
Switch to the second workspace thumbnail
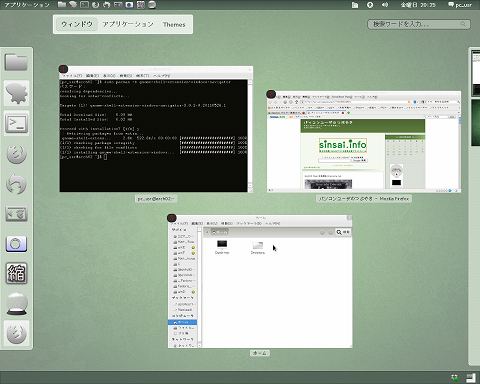tap(476, 123)
